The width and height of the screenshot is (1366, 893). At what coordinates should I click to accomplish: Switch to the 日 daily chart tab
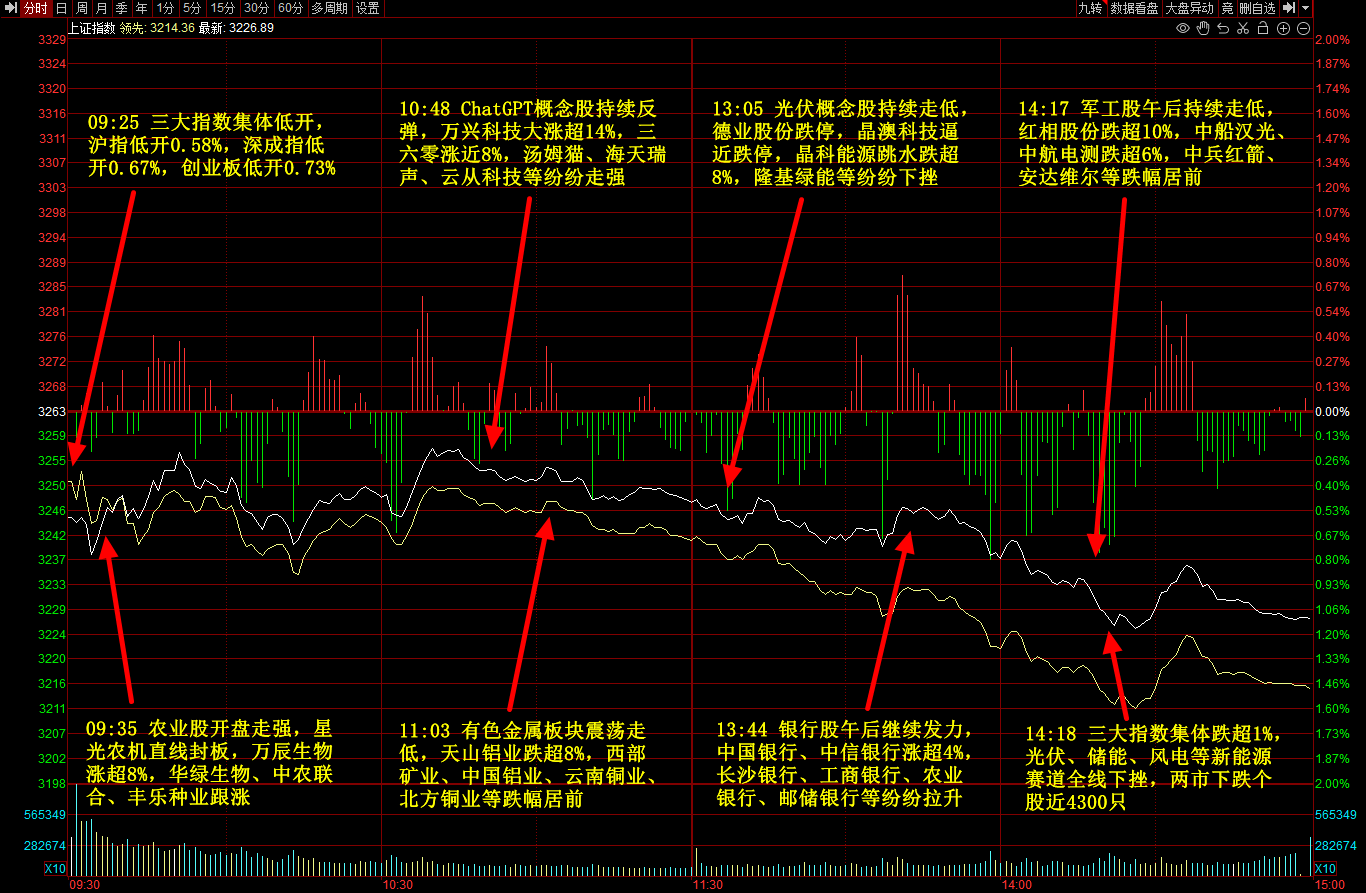pos(61,8)
